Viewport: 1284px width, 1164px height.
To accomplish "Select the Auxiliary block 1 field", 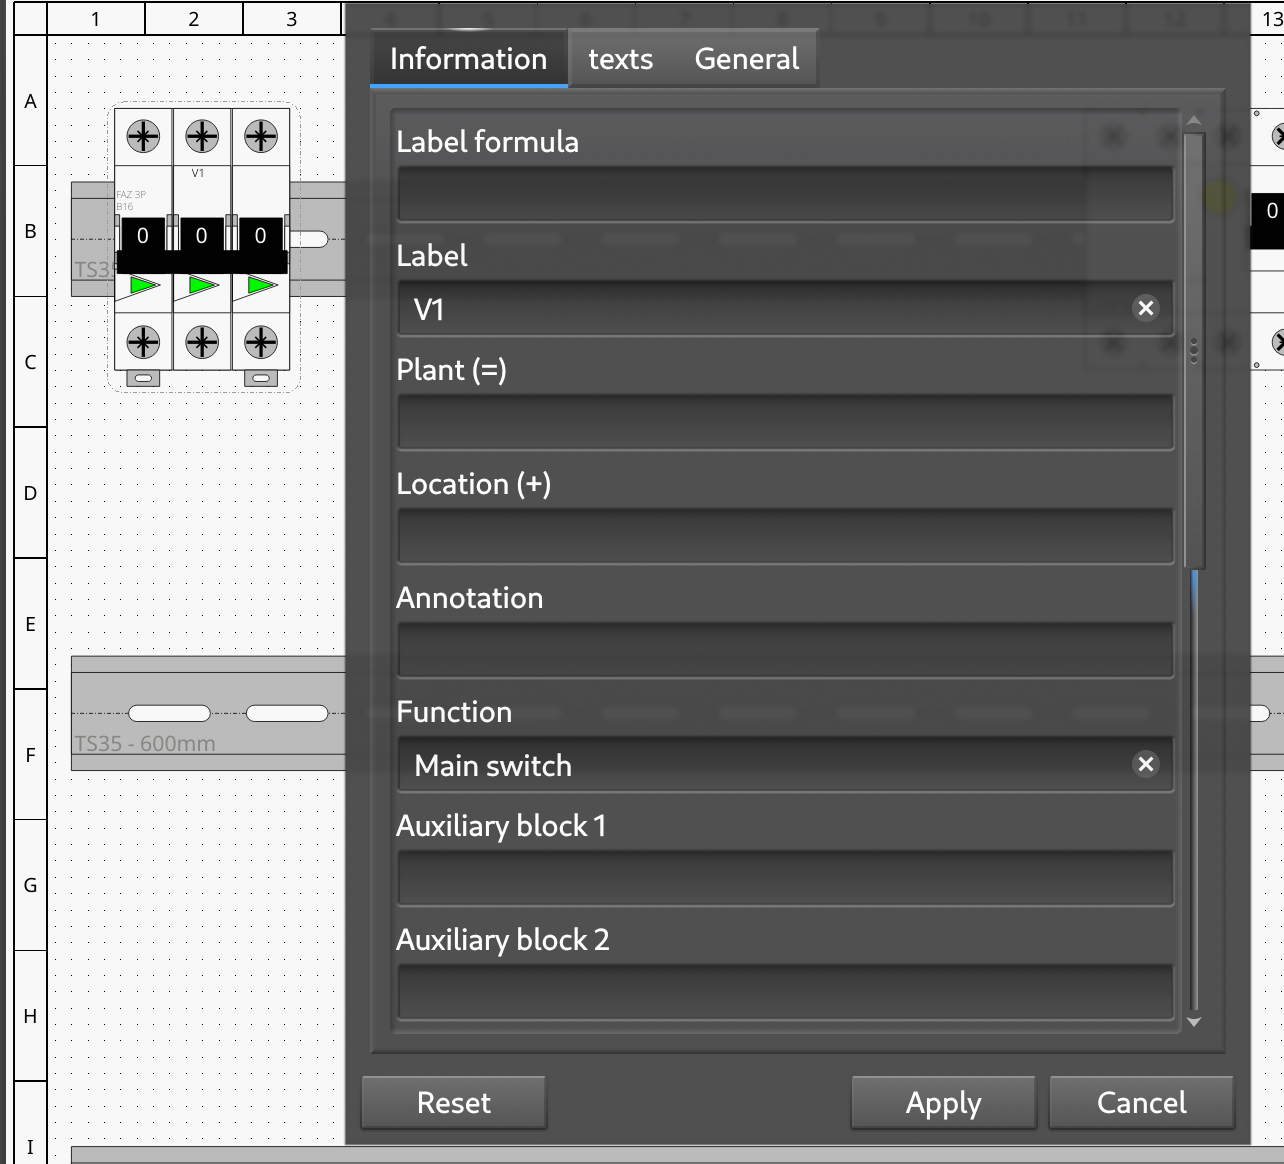I will [x=785, y=878].
